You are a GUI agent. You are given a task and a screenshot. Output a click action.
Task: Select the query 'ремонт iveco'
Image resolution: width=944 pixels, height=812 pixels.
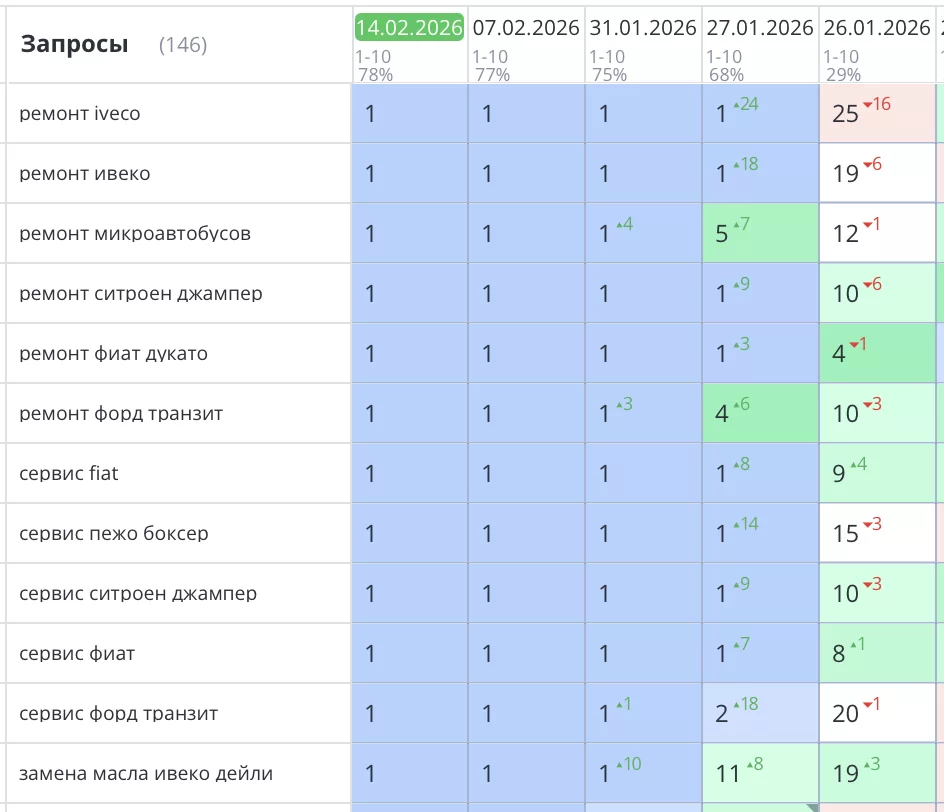coord(80,114)
